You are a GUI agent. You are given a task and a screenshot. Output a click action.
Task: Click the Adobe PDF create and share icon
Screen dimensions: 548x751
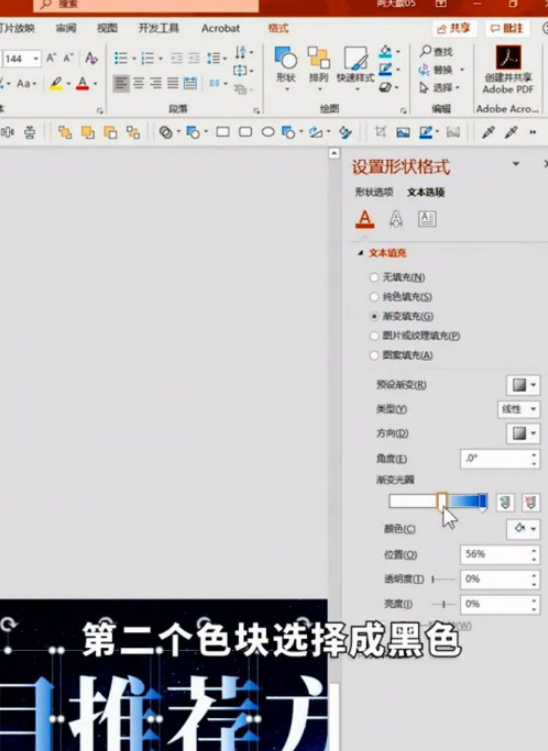coord(508,69)
